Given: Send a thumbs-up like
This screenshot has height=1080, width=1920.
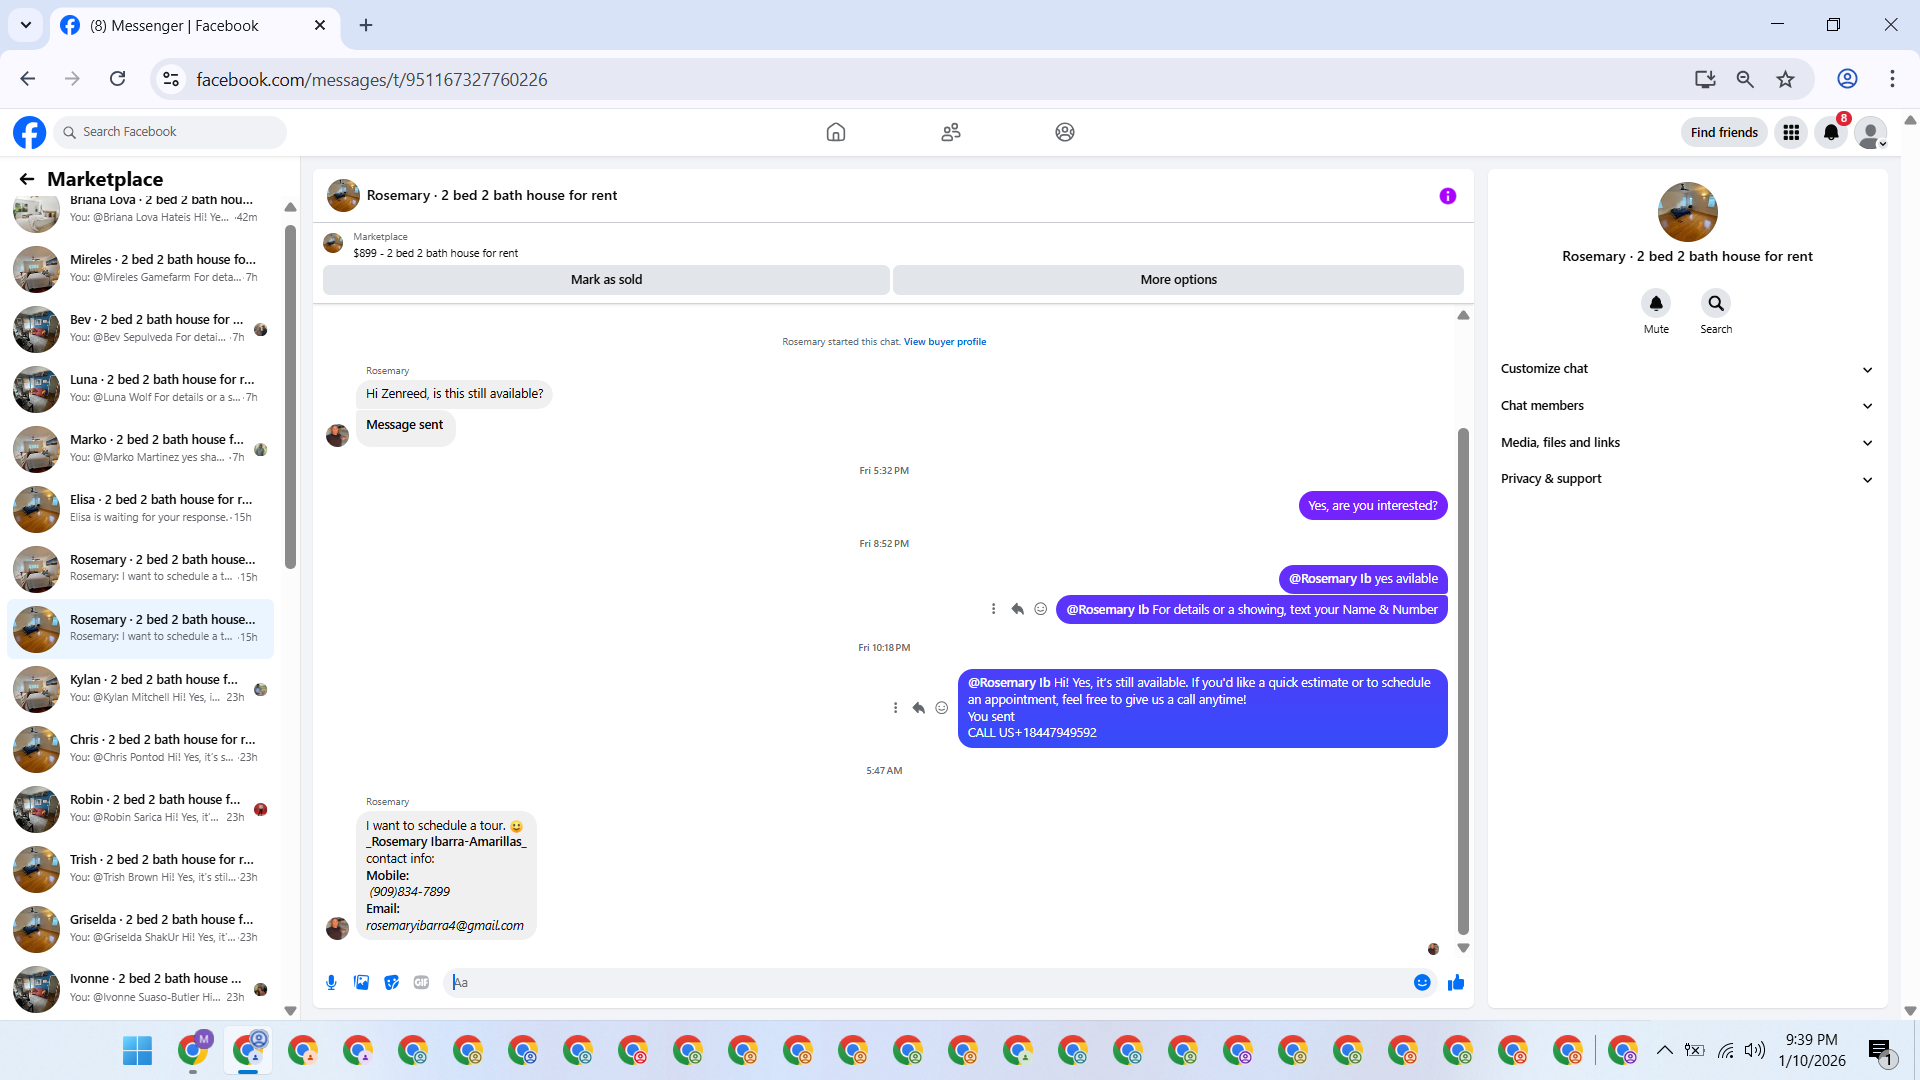Looking at the screenshot, I should (1456, 983).
